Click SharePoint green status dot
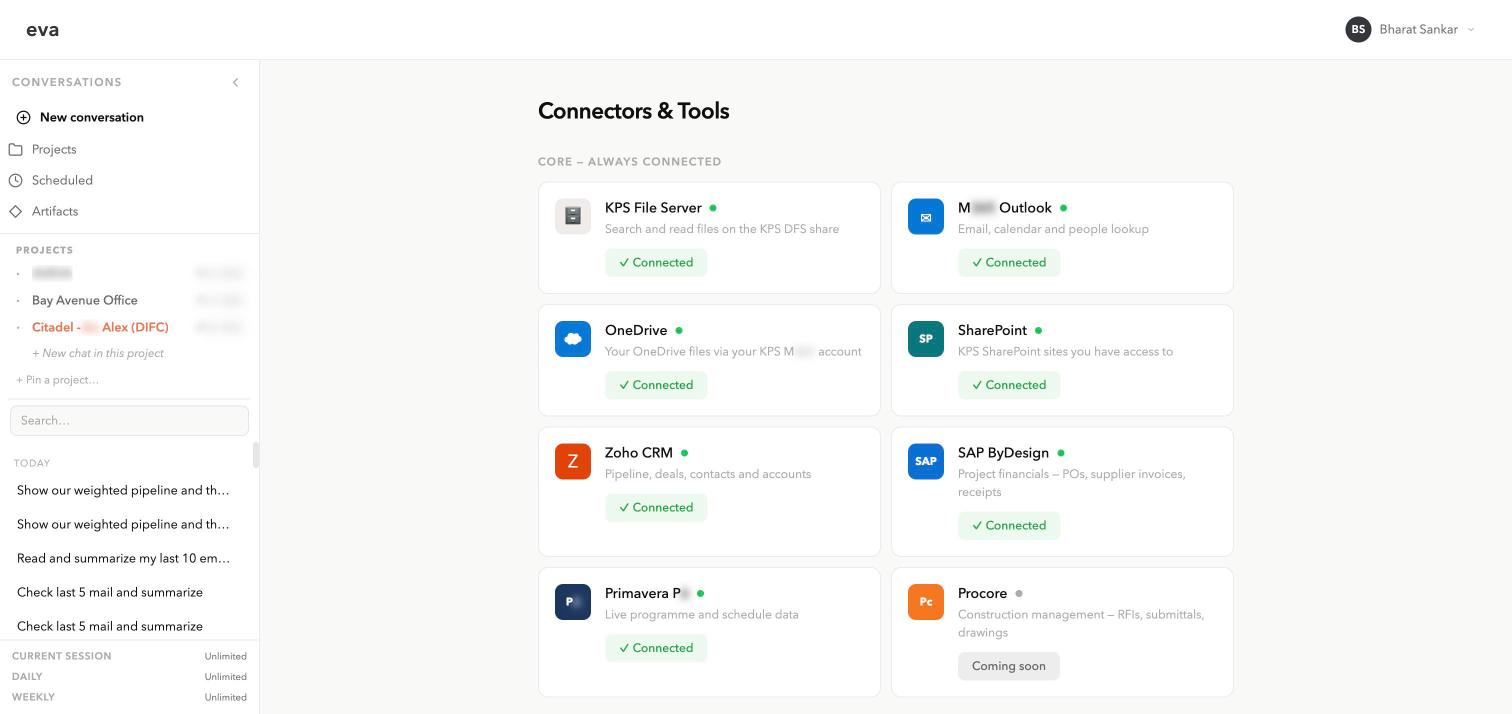Viewport: 1512px width, 714px height. tap(1038, 330)
